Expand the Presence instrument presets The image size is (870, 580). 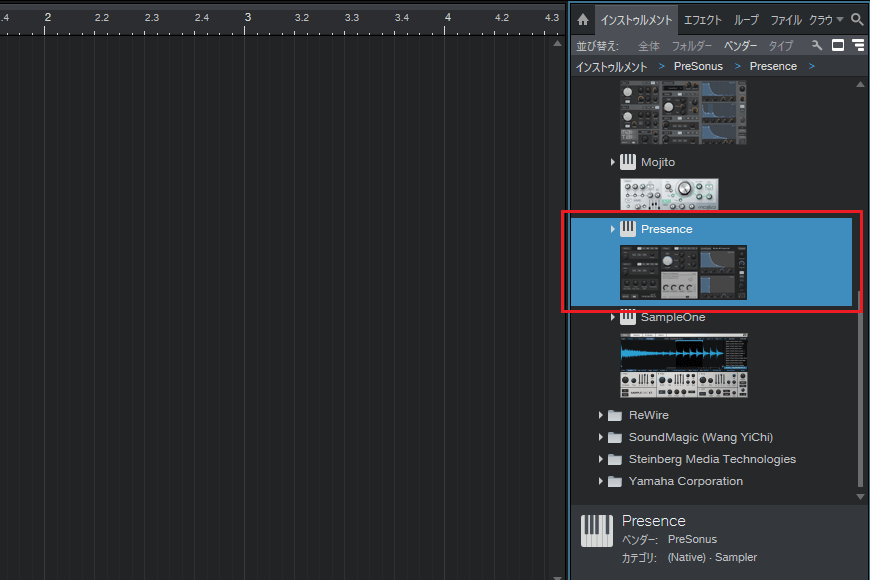[x=612, y=229]
